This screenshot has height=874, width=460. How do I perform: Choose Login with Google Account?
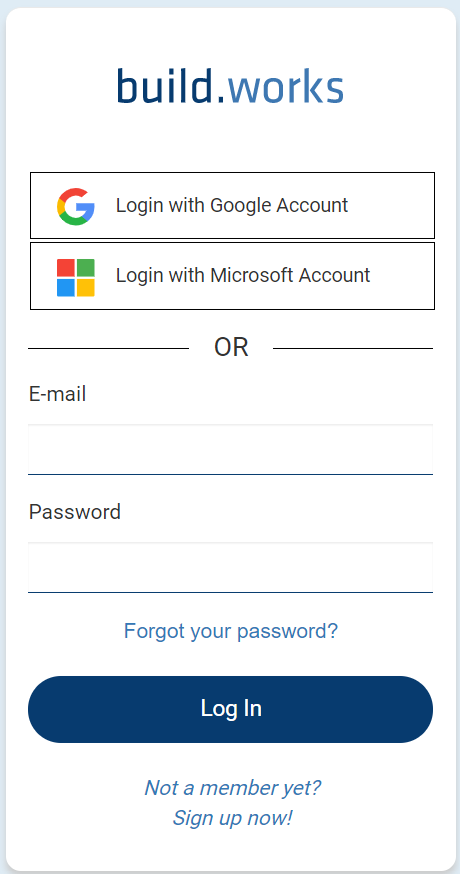[233, 206]
